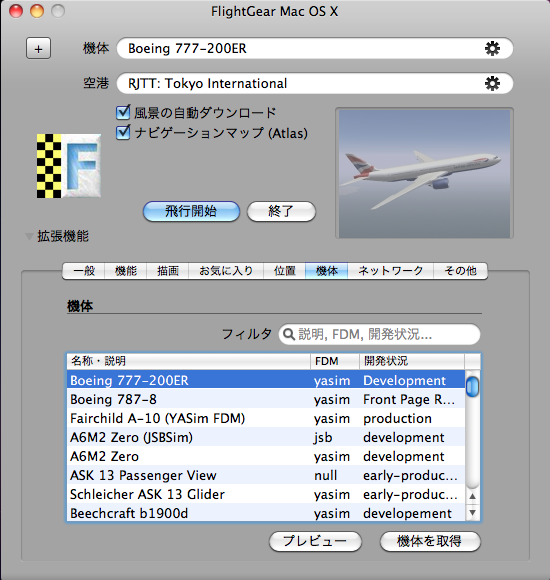Click the 'production' status cell
Image resolution: width=550 pixels, height=580 pixels.
397,418
